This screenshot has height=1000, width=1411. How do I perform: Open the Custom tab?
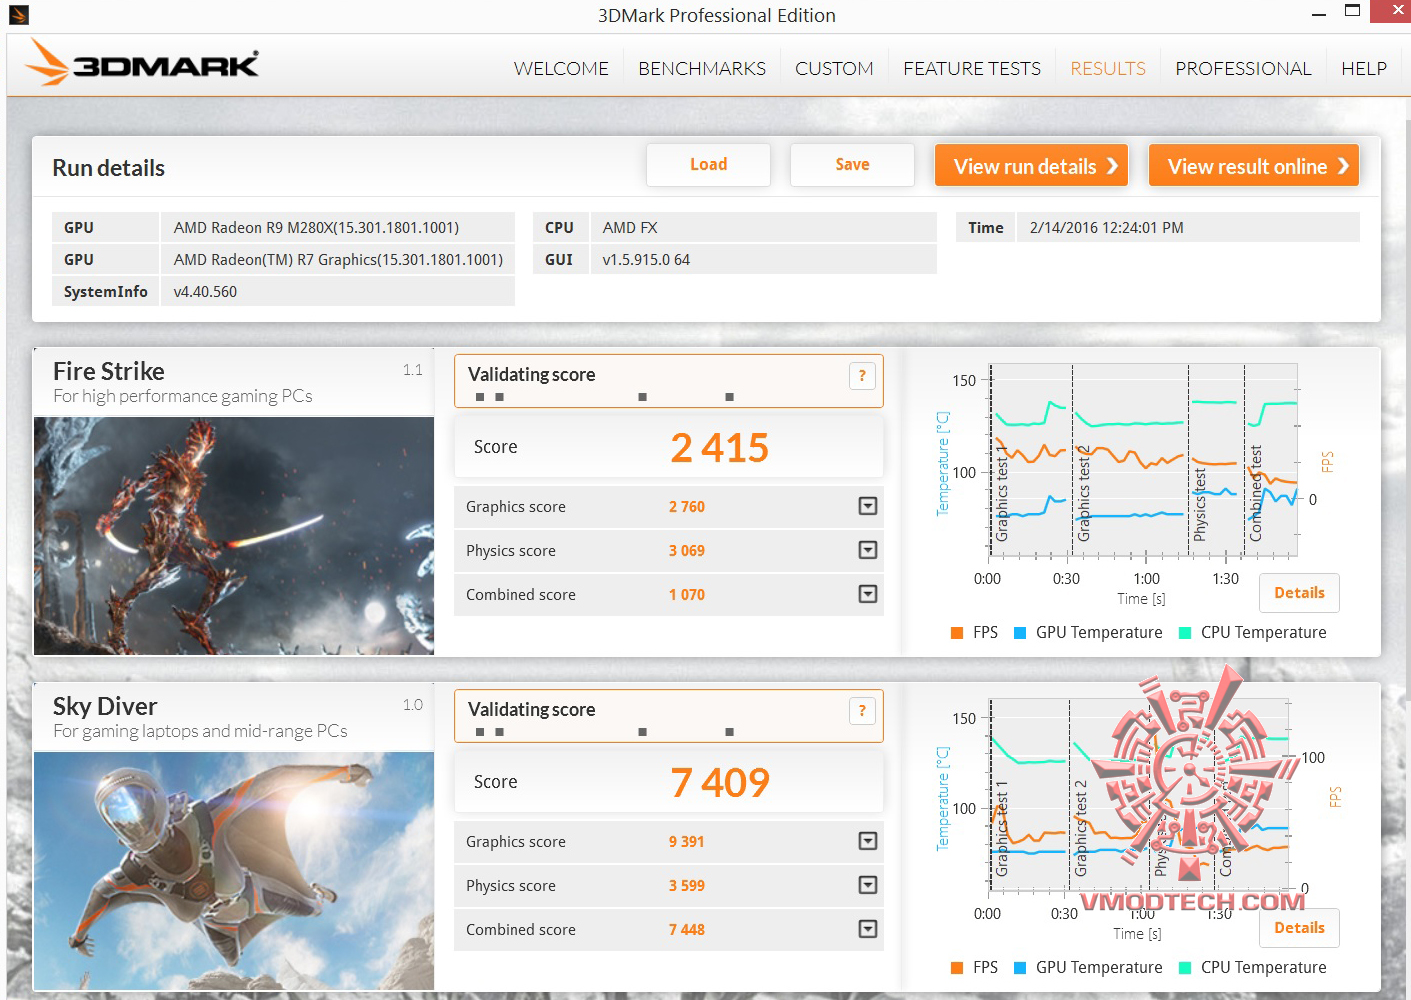click(834, 68)
